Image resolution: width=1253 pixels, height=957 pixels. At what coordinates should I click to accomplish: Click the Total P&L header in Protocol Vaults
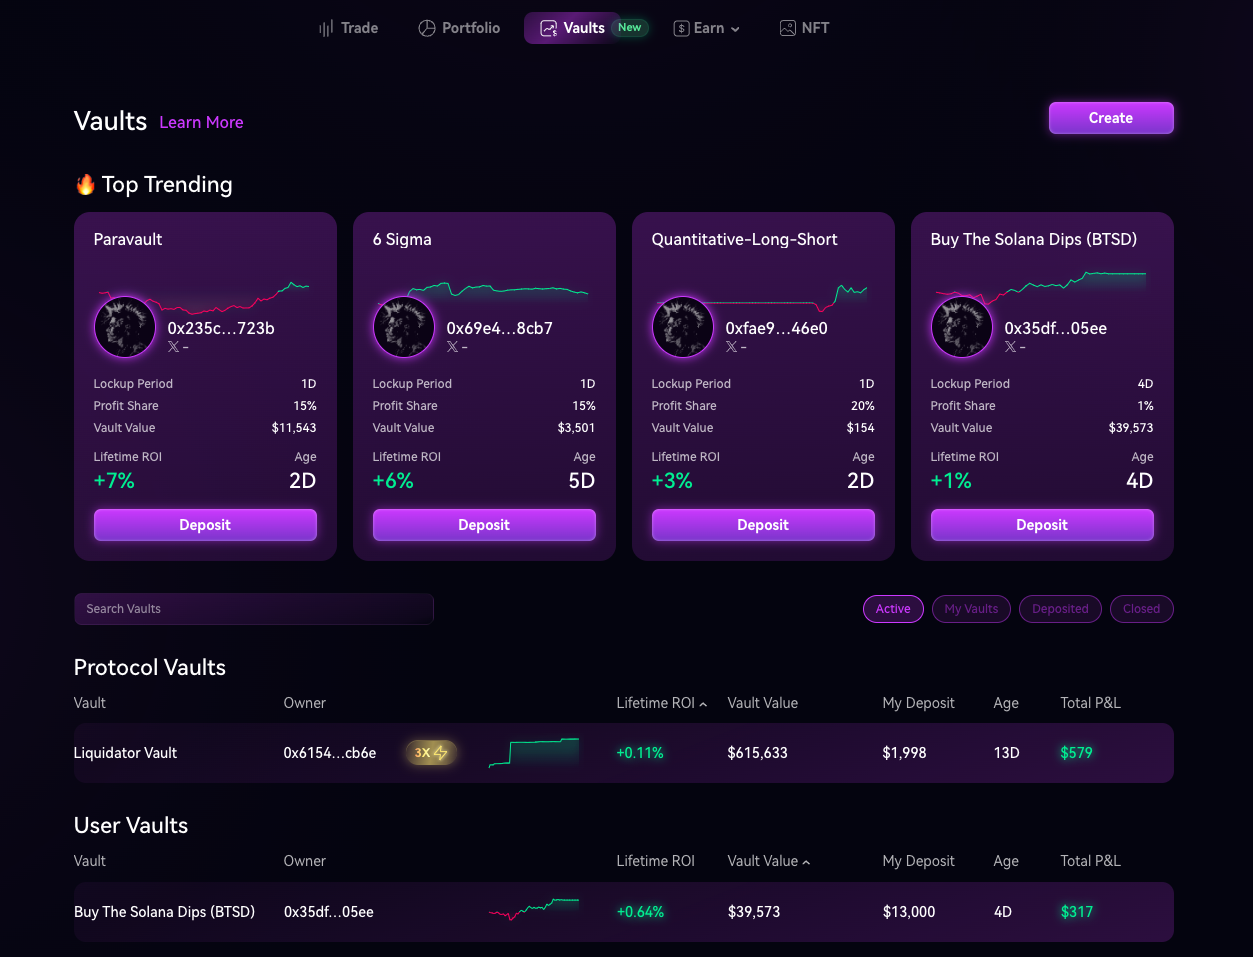coord(1090,703)
